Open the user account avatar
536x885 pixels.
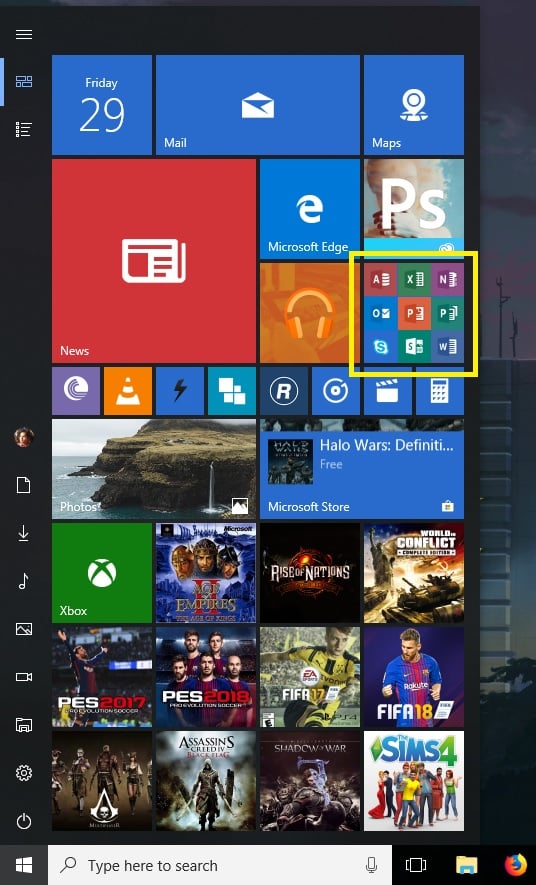click(24, 437)
